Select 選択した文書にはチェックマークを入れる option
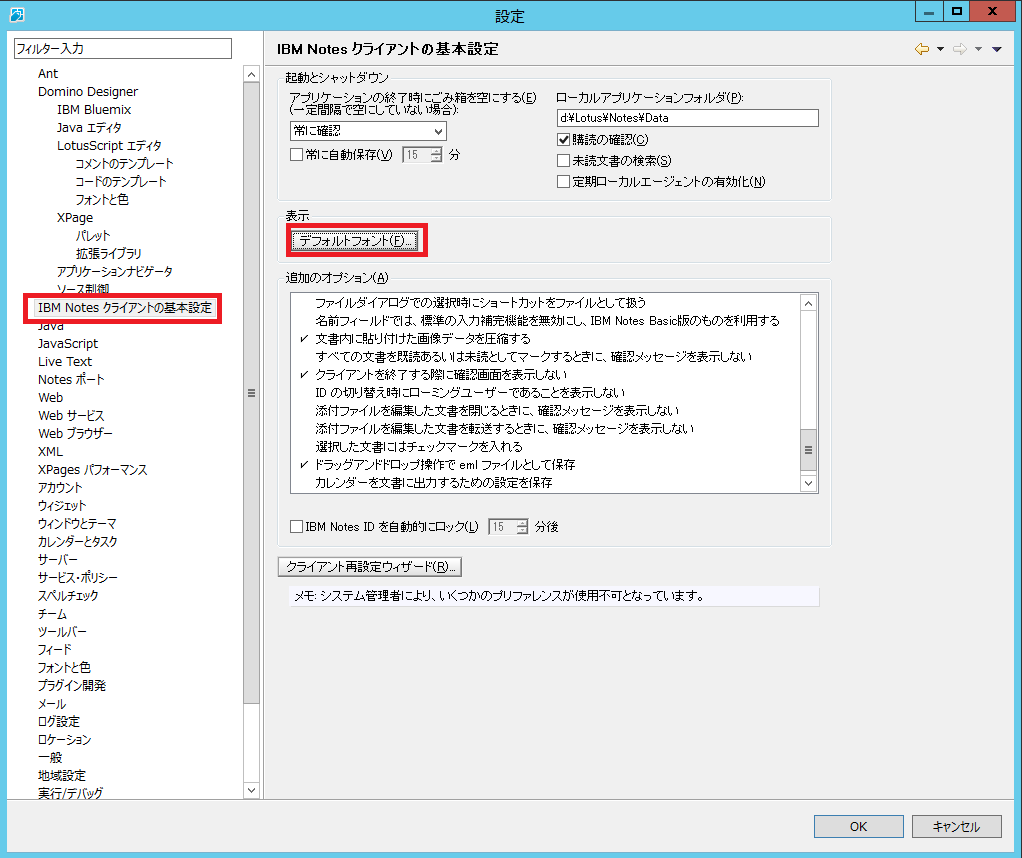Image resolution: width=1022 pixels, height=858 pixels. pos(419,447)
